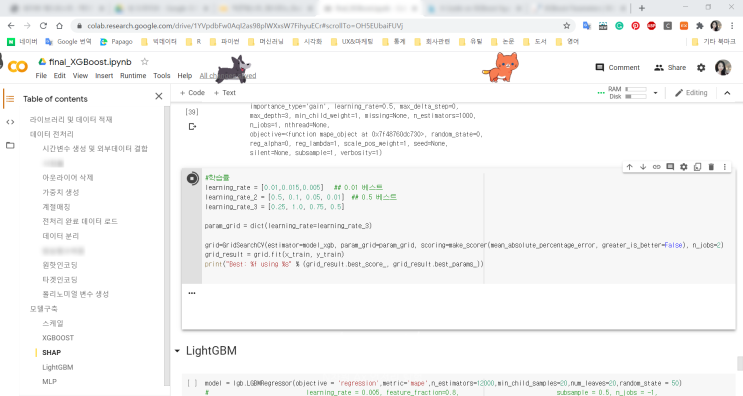The height and width of the screenshot is (396, 743).
Task: Click the Share button
Action: pyautogui.click(x=670, y=68)
